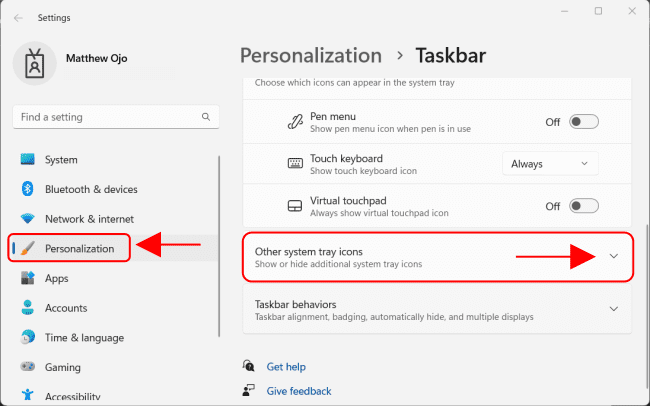The width and height of the screenshot is (650, 406).
Task: Click the System monitor icon
Action: 28,159
